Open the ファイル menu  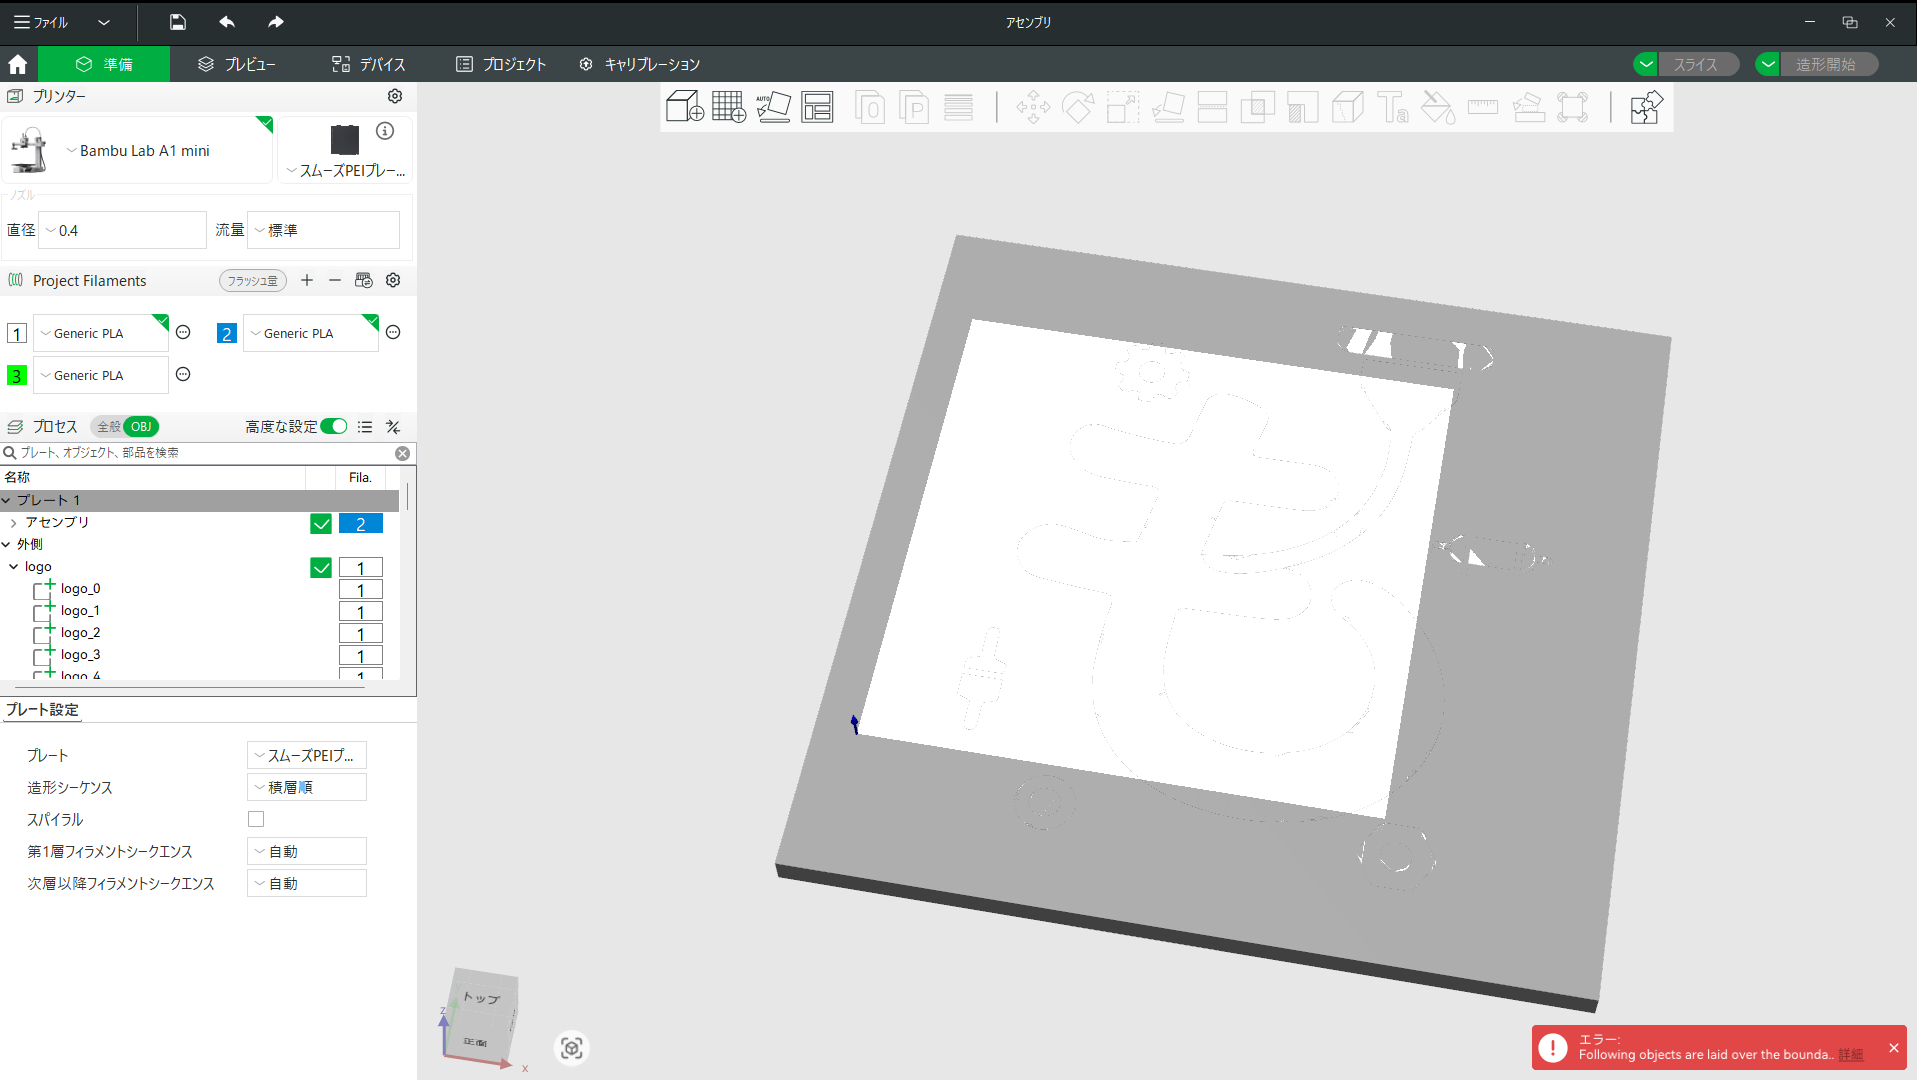coord(42,22)
